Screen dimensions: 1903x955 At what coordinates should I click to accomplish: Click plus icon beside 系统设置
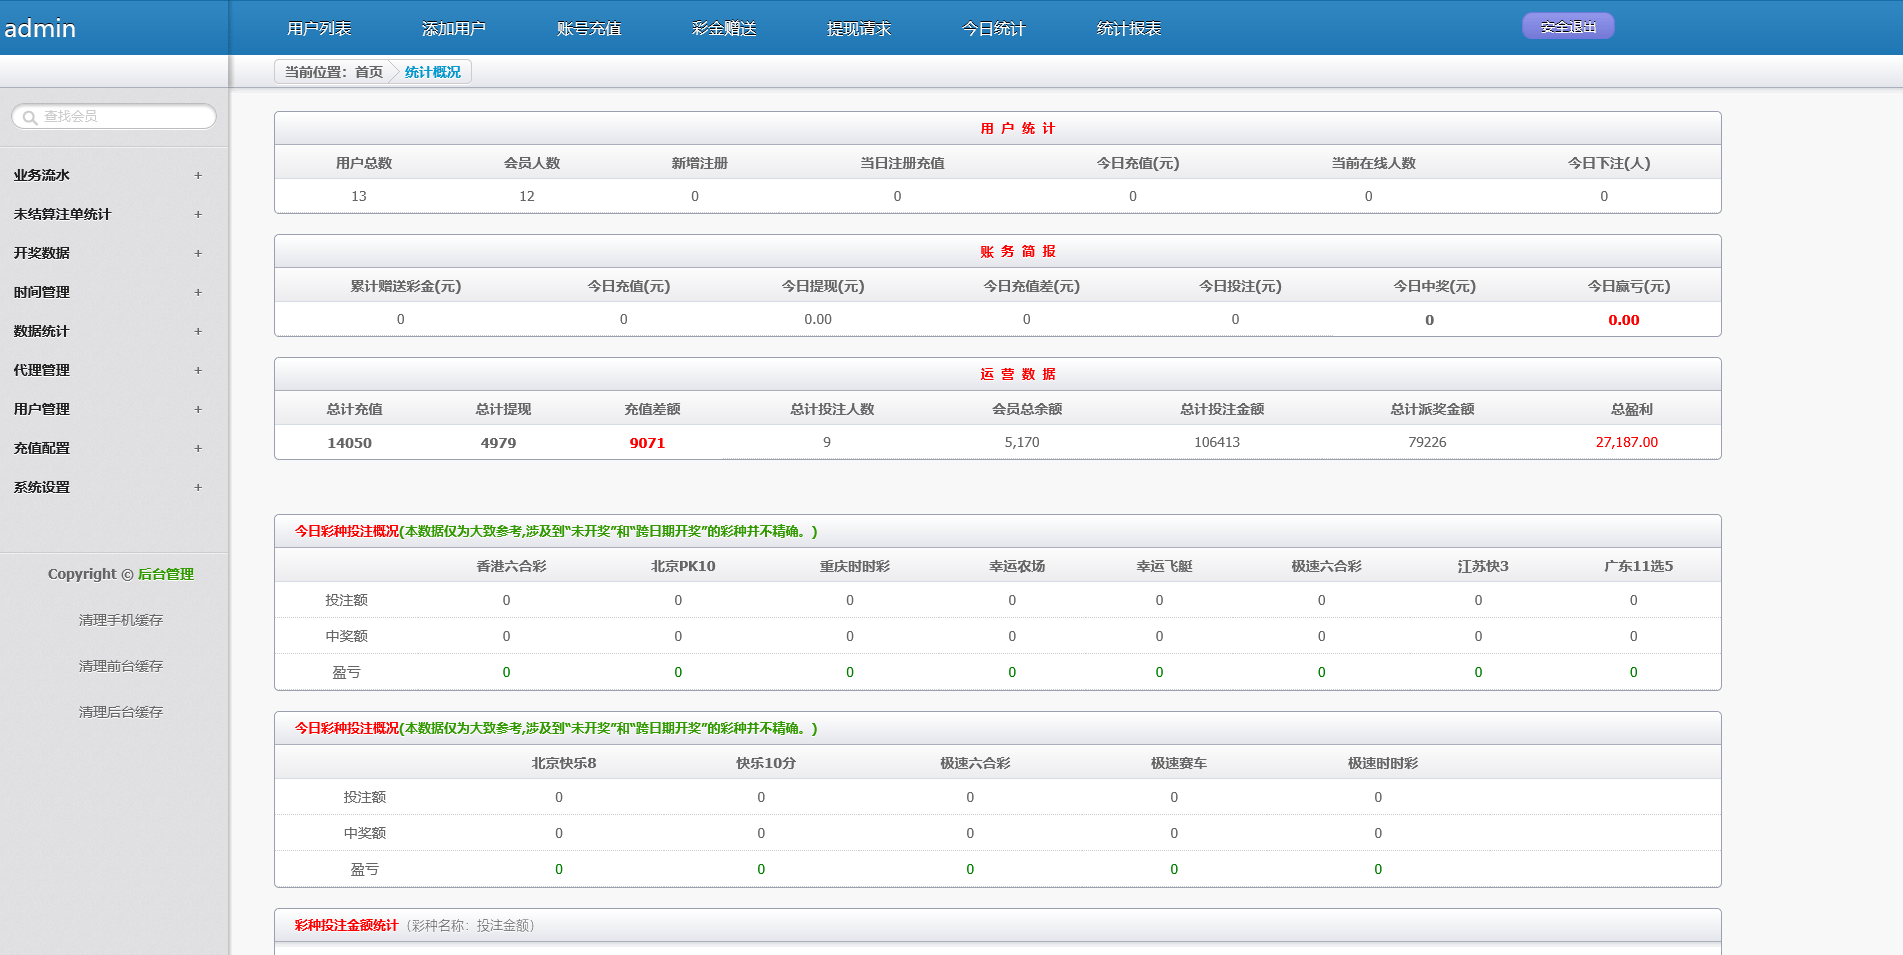pyautogui.click(x=198, y=487)
